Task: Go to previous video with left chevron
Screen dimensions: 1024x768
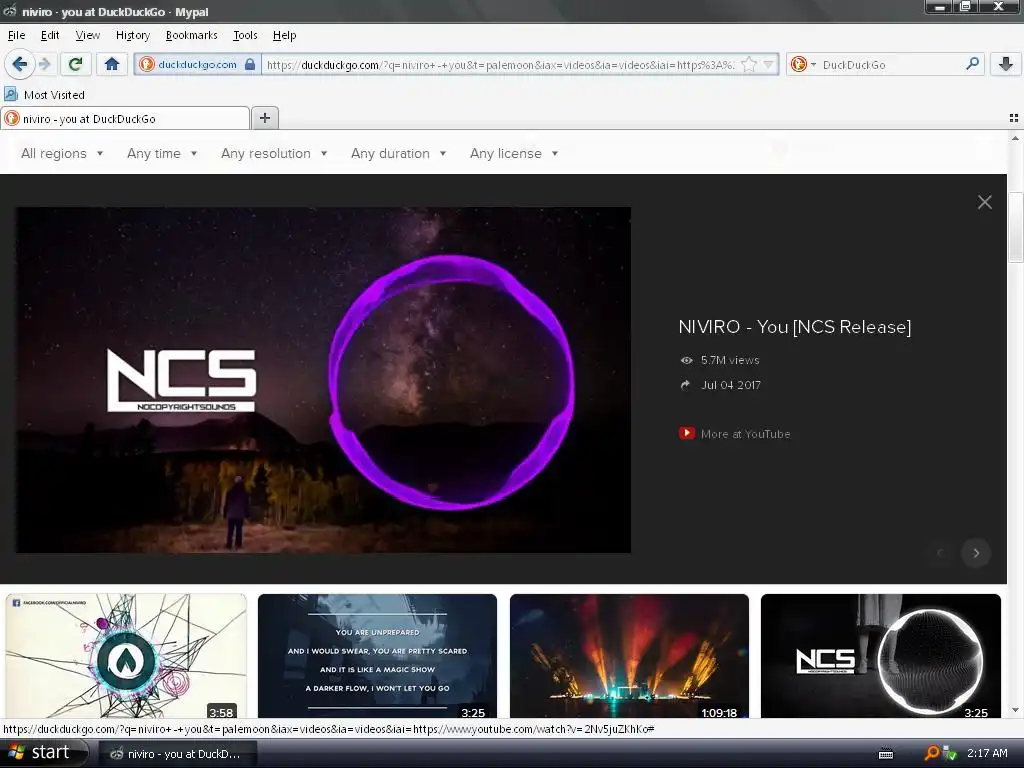Action: (940, 553)
